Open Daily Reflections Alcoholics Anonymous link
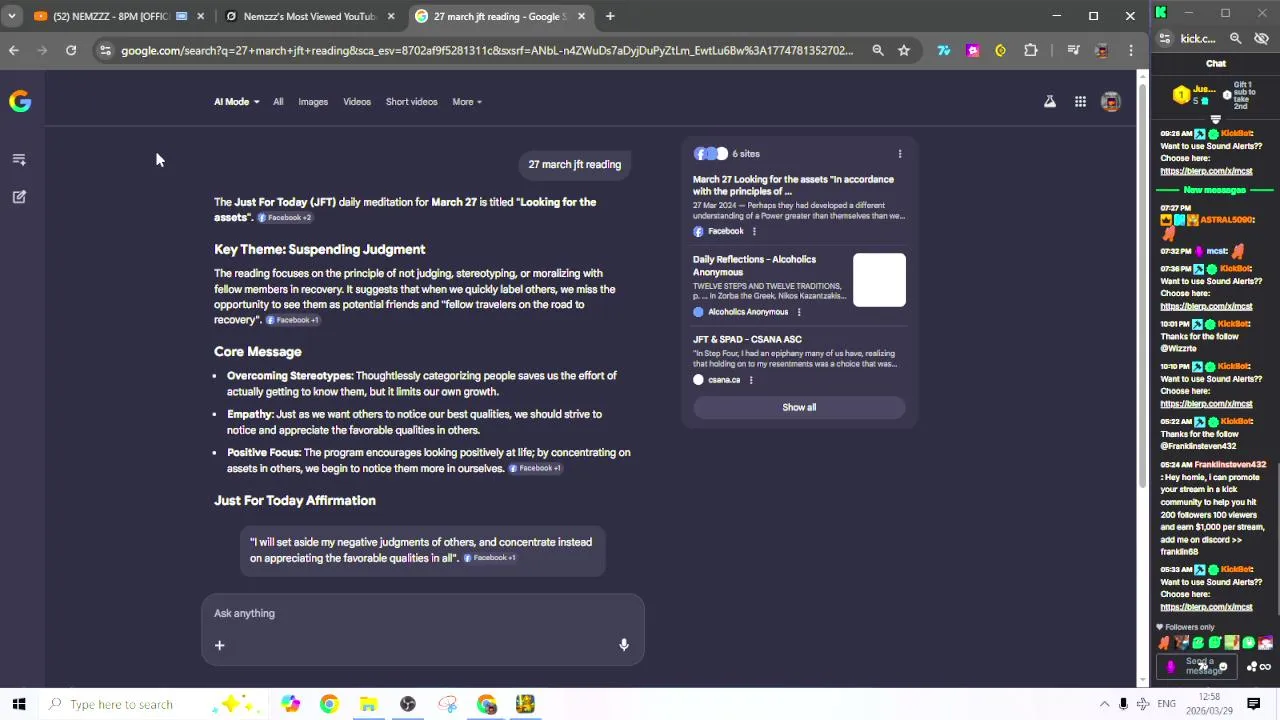Viewport: 1280px width, 720px height. (754, 265)
